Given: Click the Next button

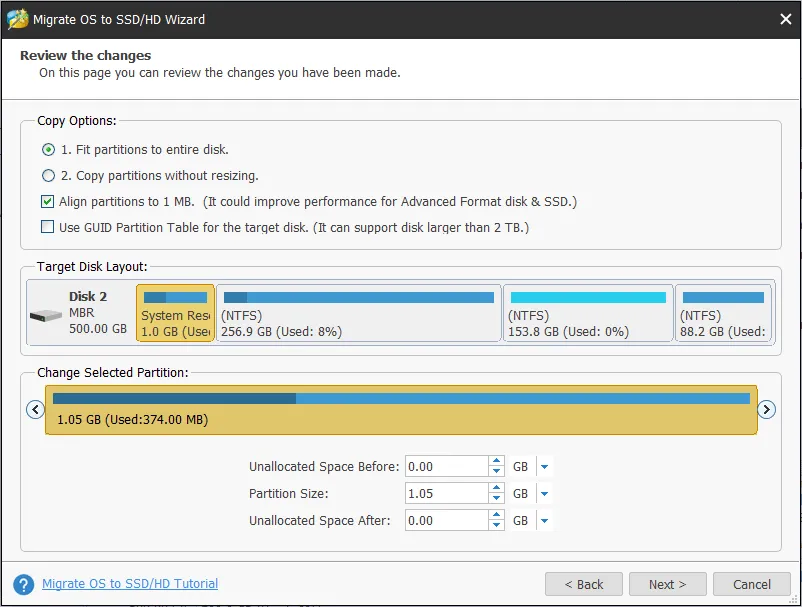Looking at the screenshot, I should point(667,584).
